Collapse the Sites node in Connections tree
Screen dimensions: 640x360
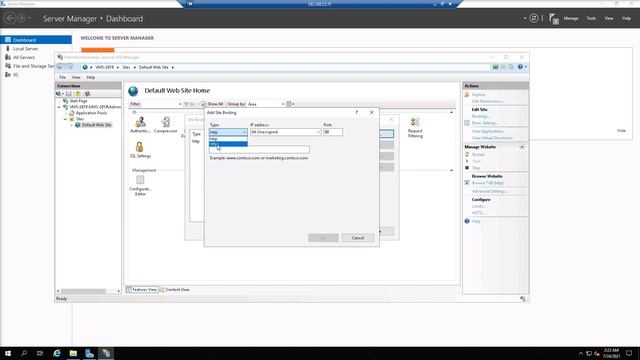tap(65, 119)
